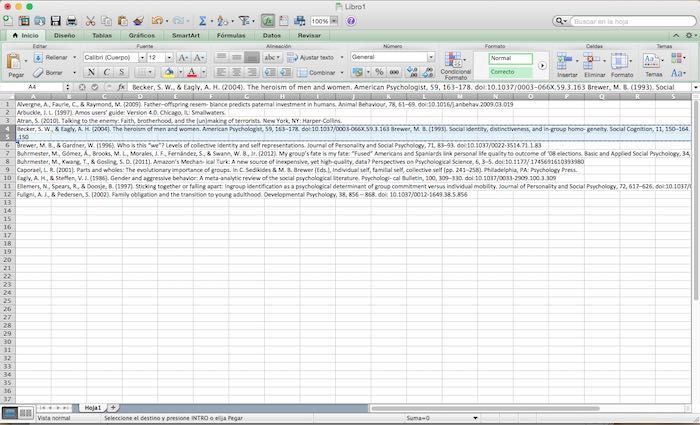Image resolution: width=700 pixels, height=425 pixels.
Task: Click the Undo arrow icon
Action: pyautogui.click(x=157, y=21)
